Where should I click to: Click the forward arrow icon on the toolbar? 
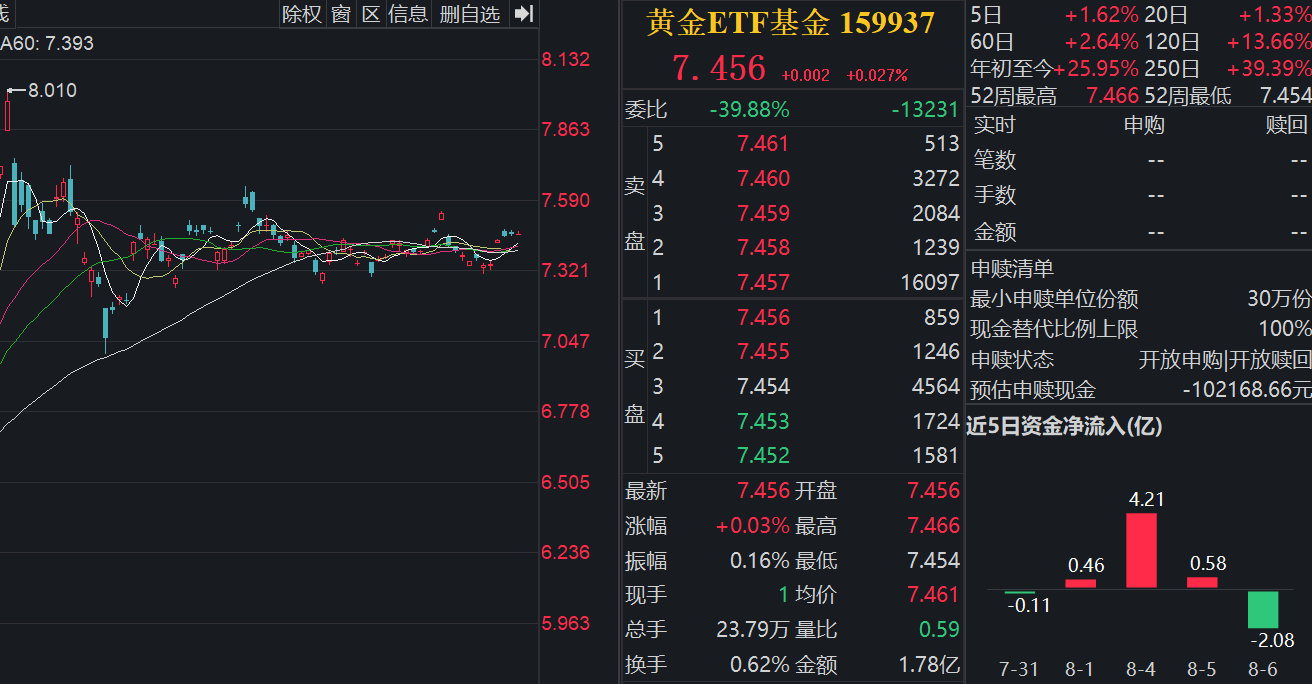(x=524, y=14)
